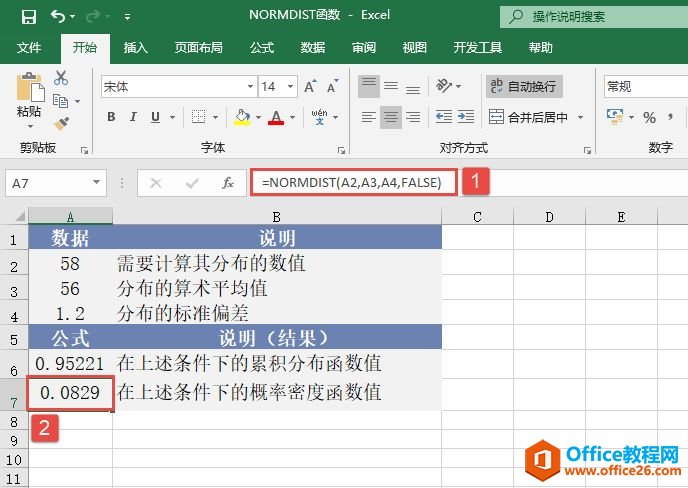
Task: Switch to the 视图 tab
Action: click(414, 47)
